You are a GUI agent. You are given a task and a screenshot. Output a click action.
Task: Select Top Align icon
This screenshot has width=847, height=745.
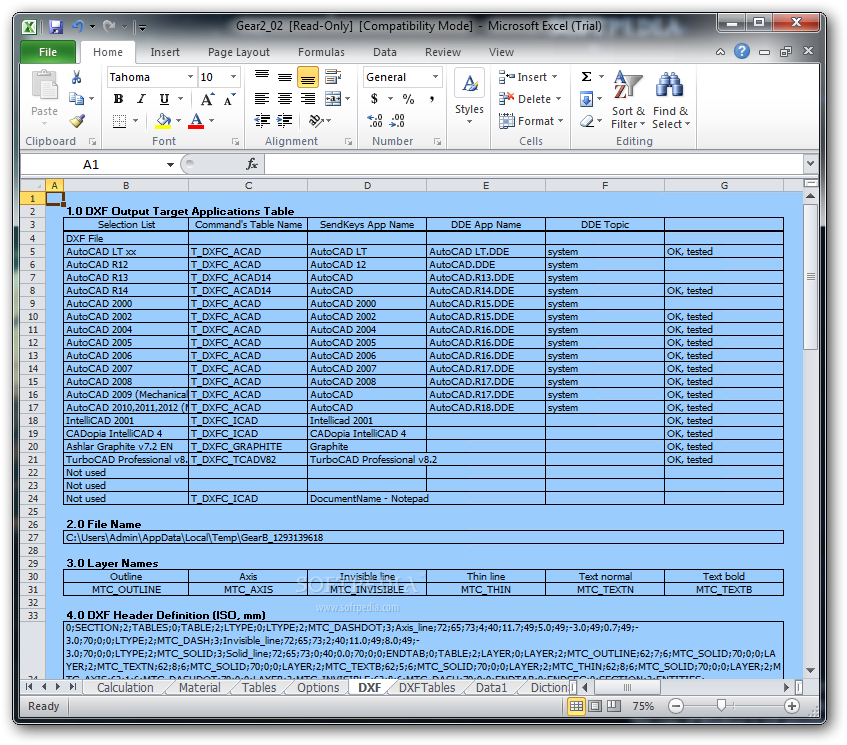(262, 77)
